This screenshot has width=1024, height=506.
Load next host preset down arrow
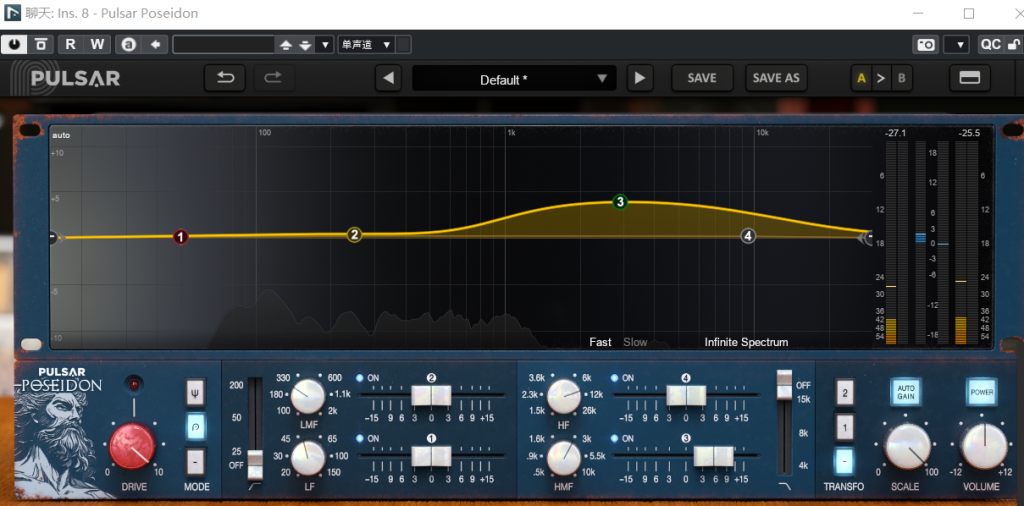tap(305, 45)
